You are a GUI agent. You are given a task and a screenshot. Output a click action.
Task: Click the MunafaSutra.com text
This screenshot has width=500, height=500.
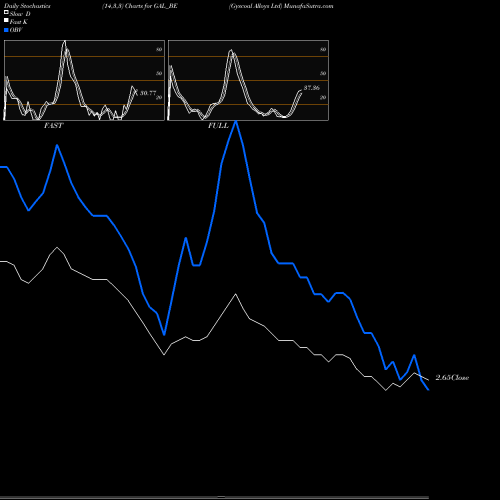pos(309,6)
